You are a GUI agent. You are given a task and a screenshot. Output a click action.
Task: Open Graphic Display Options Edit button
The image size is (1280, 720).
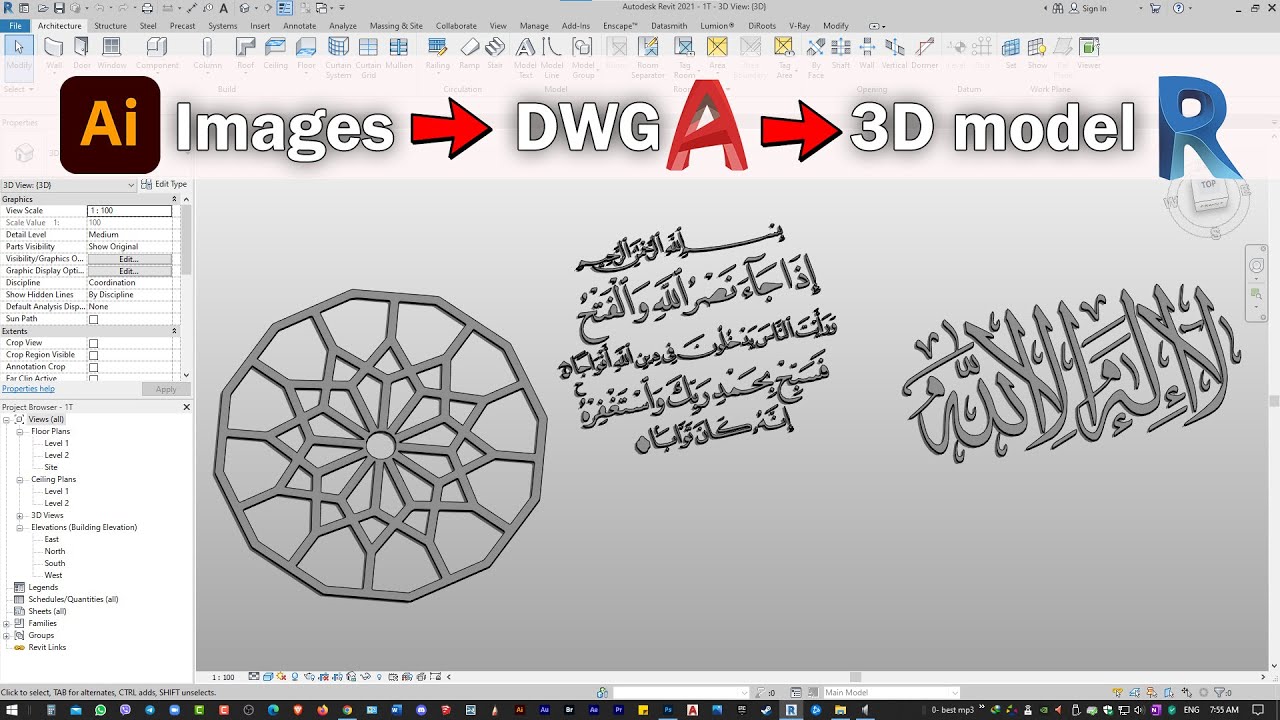tap(129, 271)
